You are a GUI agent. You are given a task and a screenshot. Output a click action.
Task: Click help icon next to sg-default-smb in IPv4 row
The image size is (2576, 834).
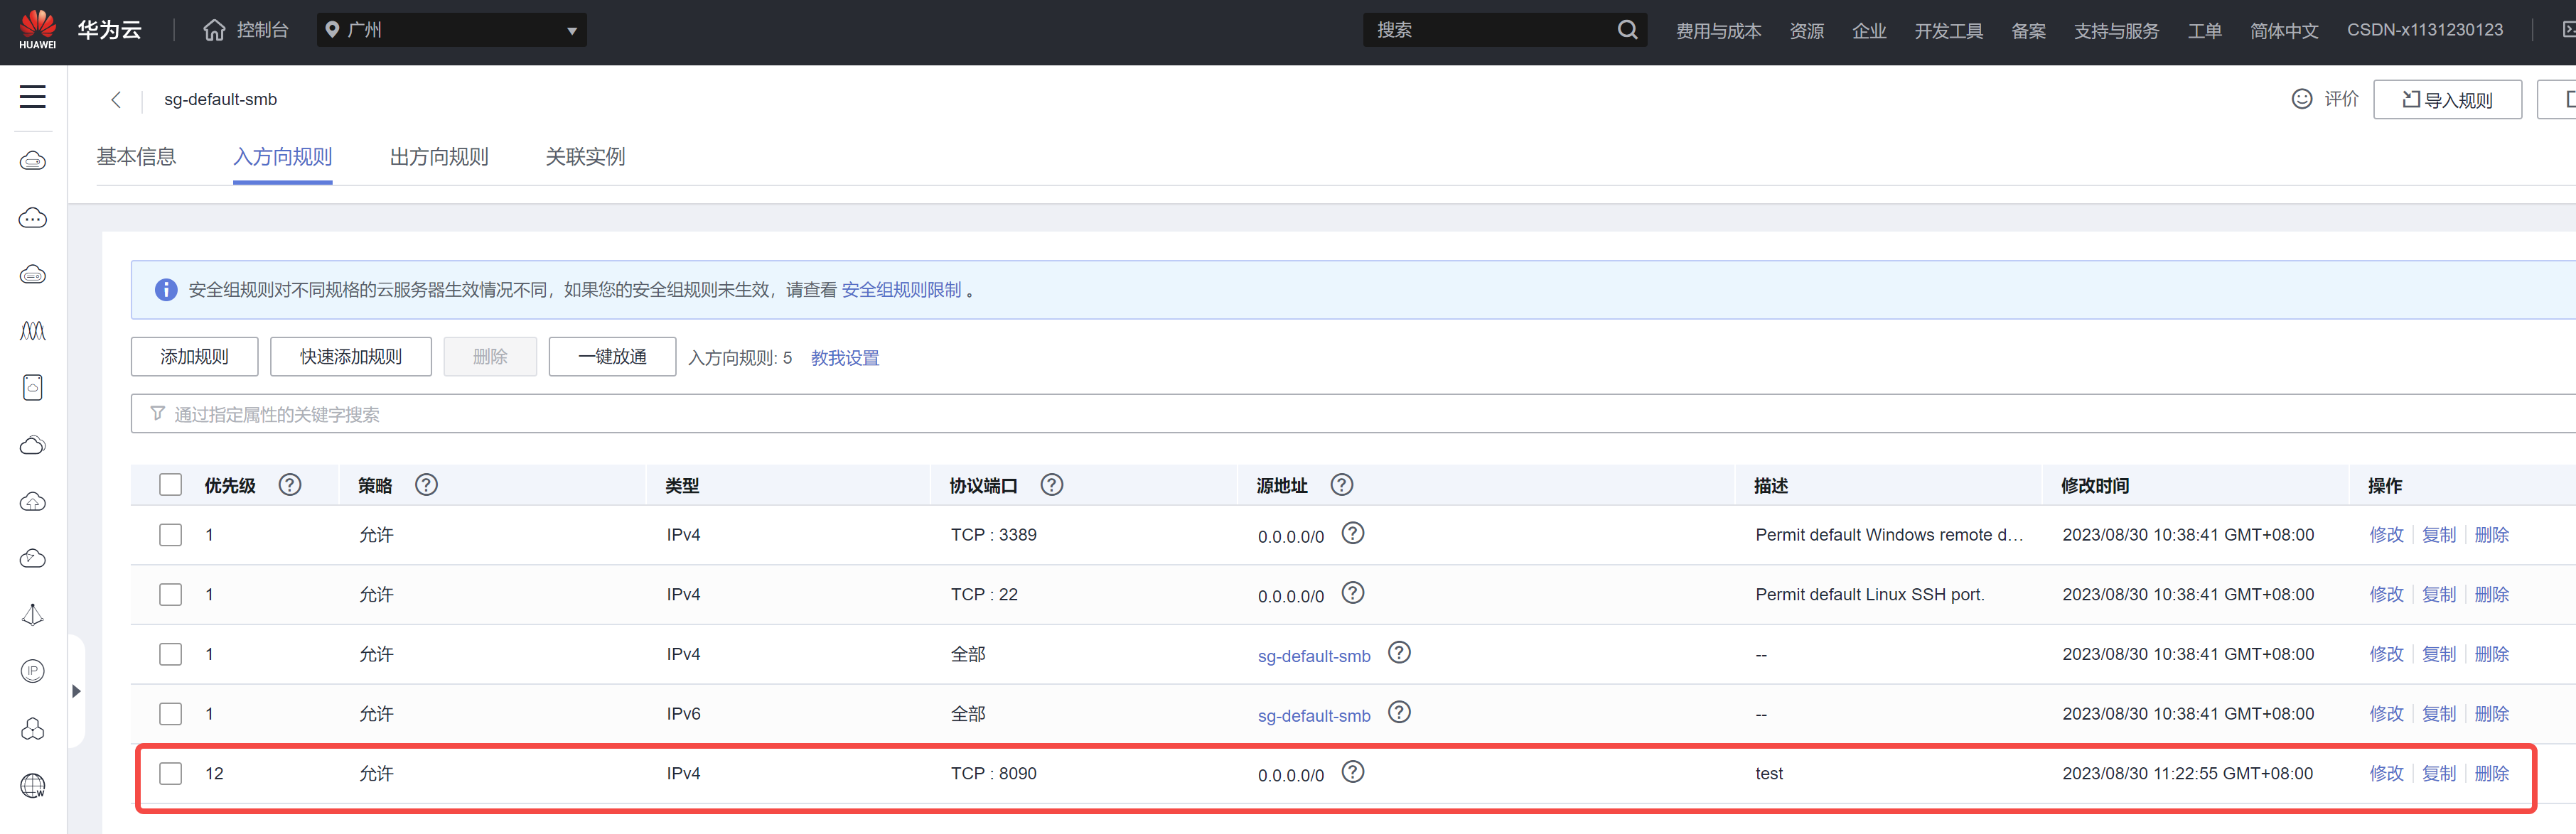(1399, 653)
